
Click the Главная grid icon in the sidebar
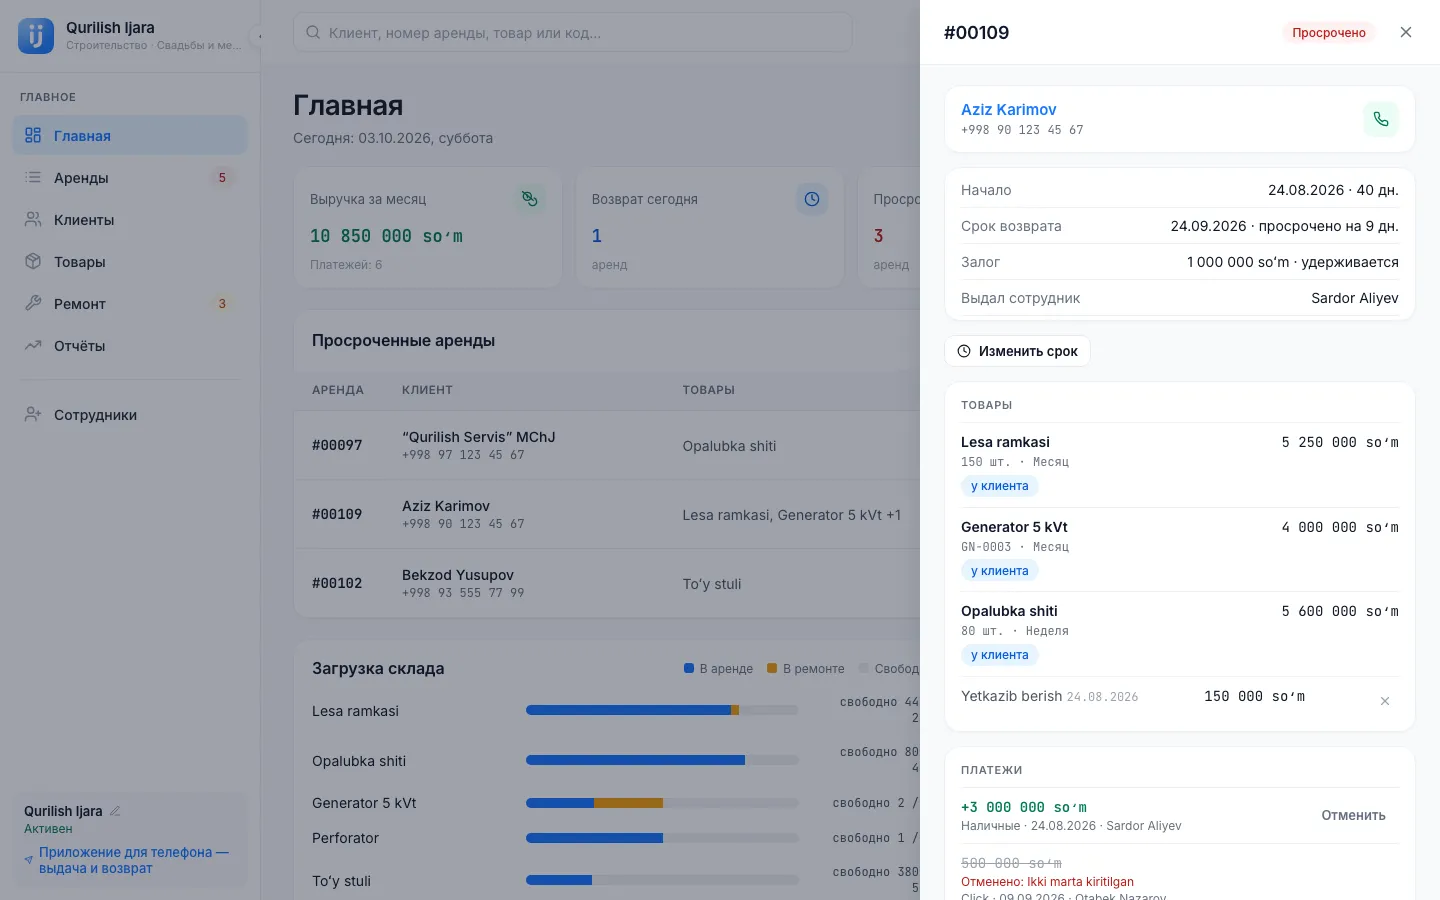pyautogui.click(x=33, y=135)
